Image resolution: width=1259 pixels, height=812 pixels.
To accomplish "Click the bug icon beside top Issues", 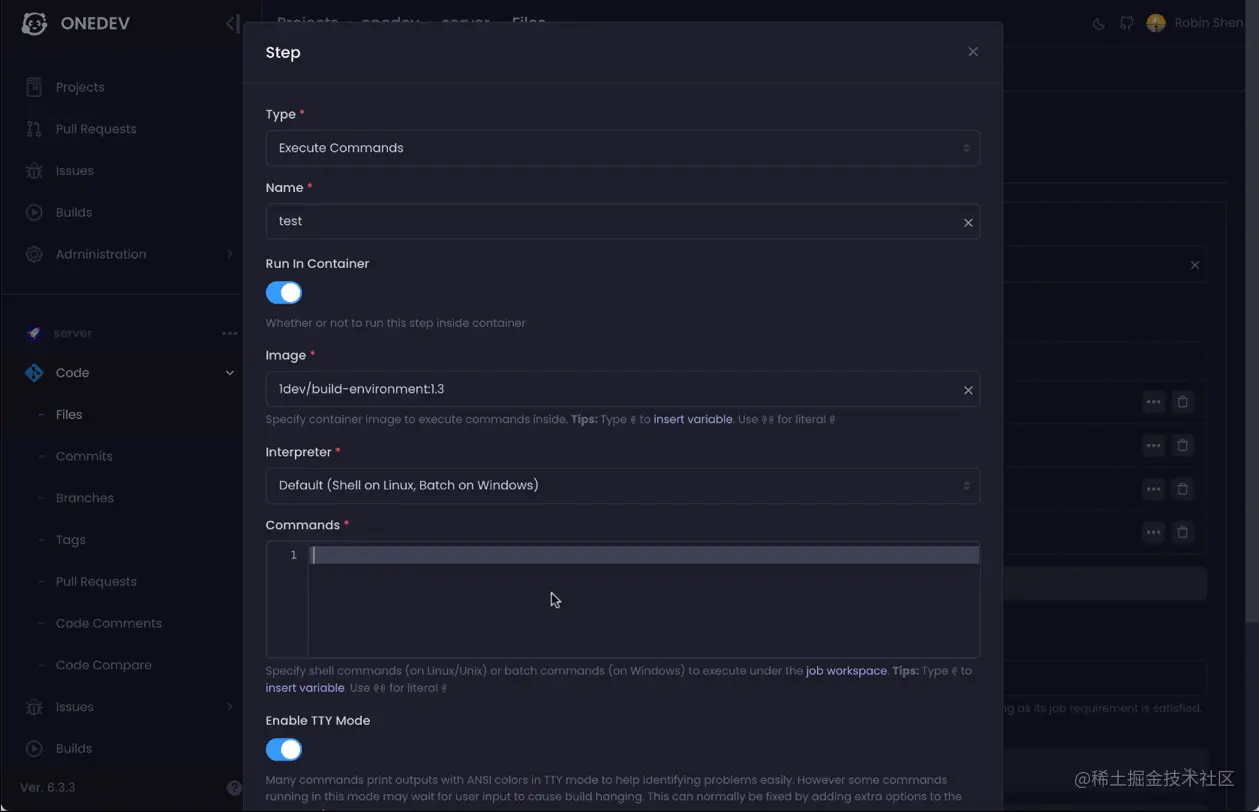I will click(34, 171).
